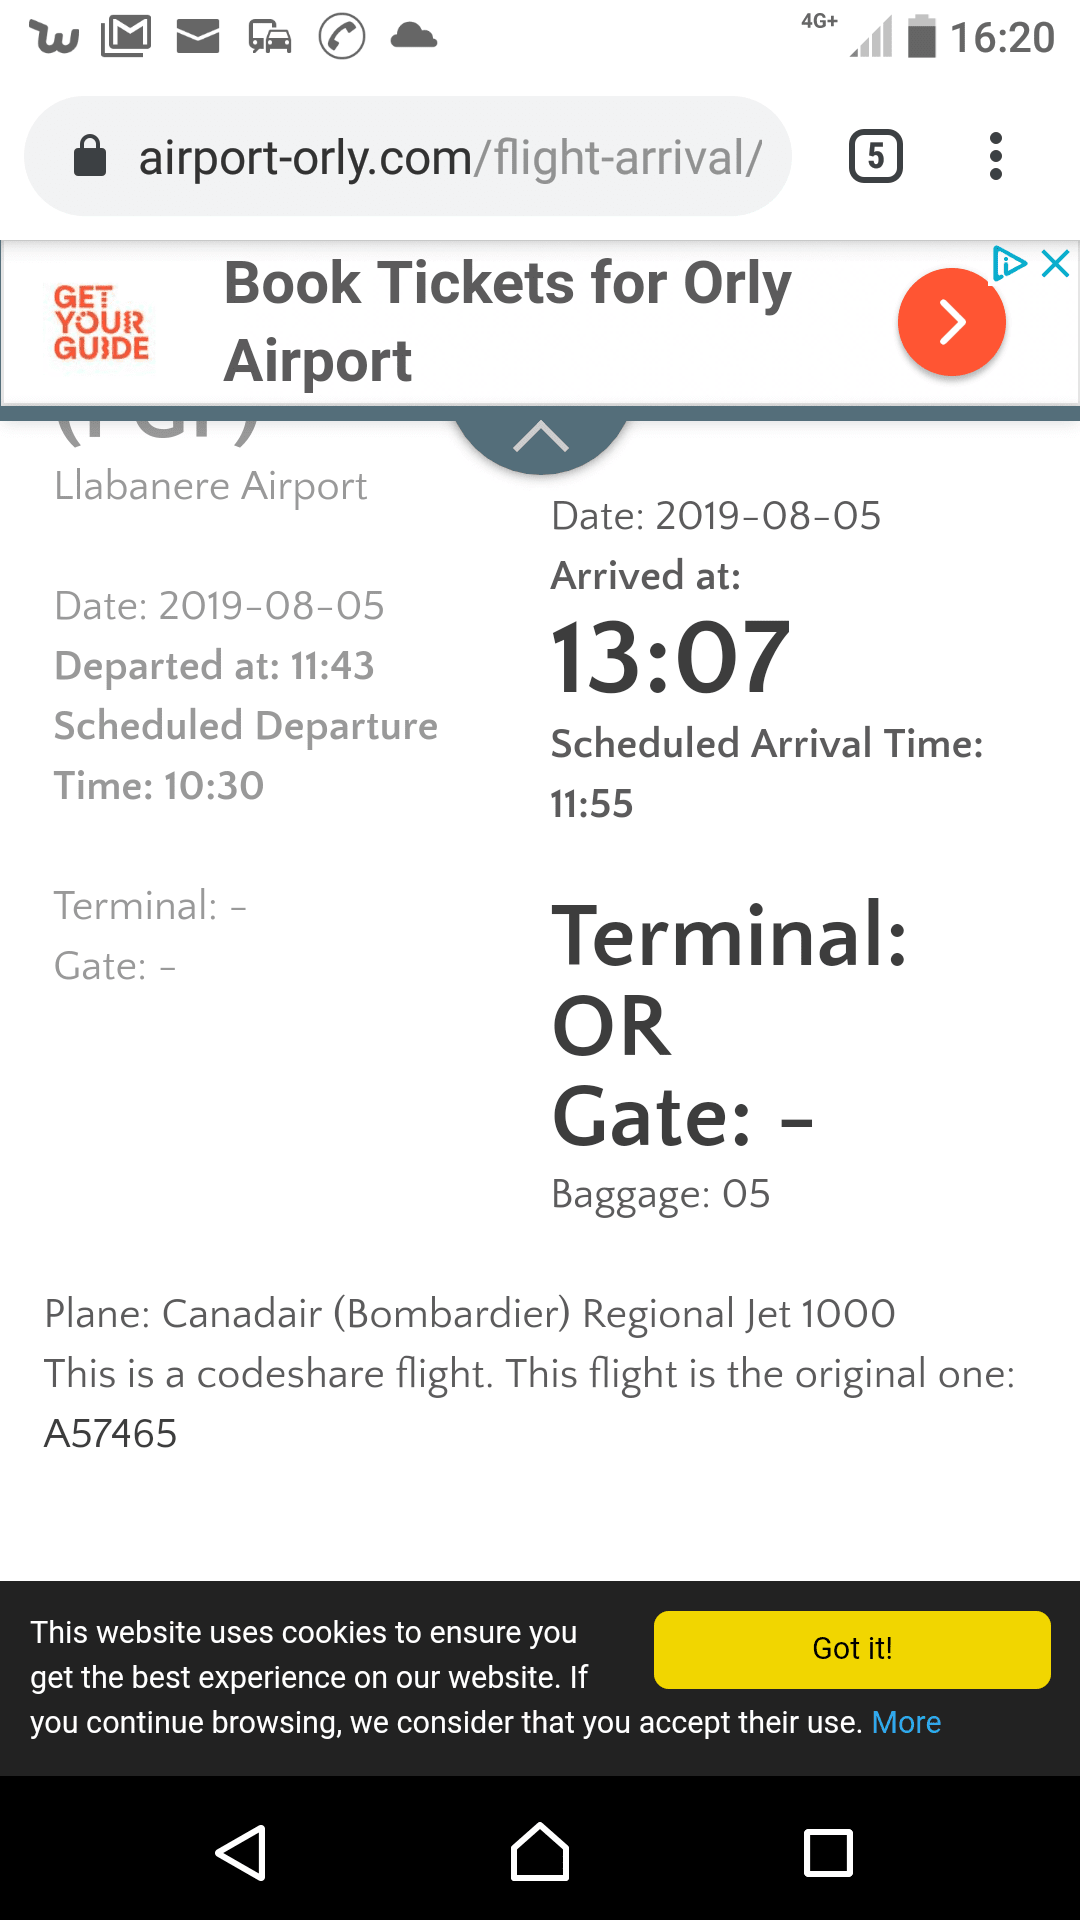Open the More cookie info link
The image size is (1080, 1920).
click(x=906, y=1722)
